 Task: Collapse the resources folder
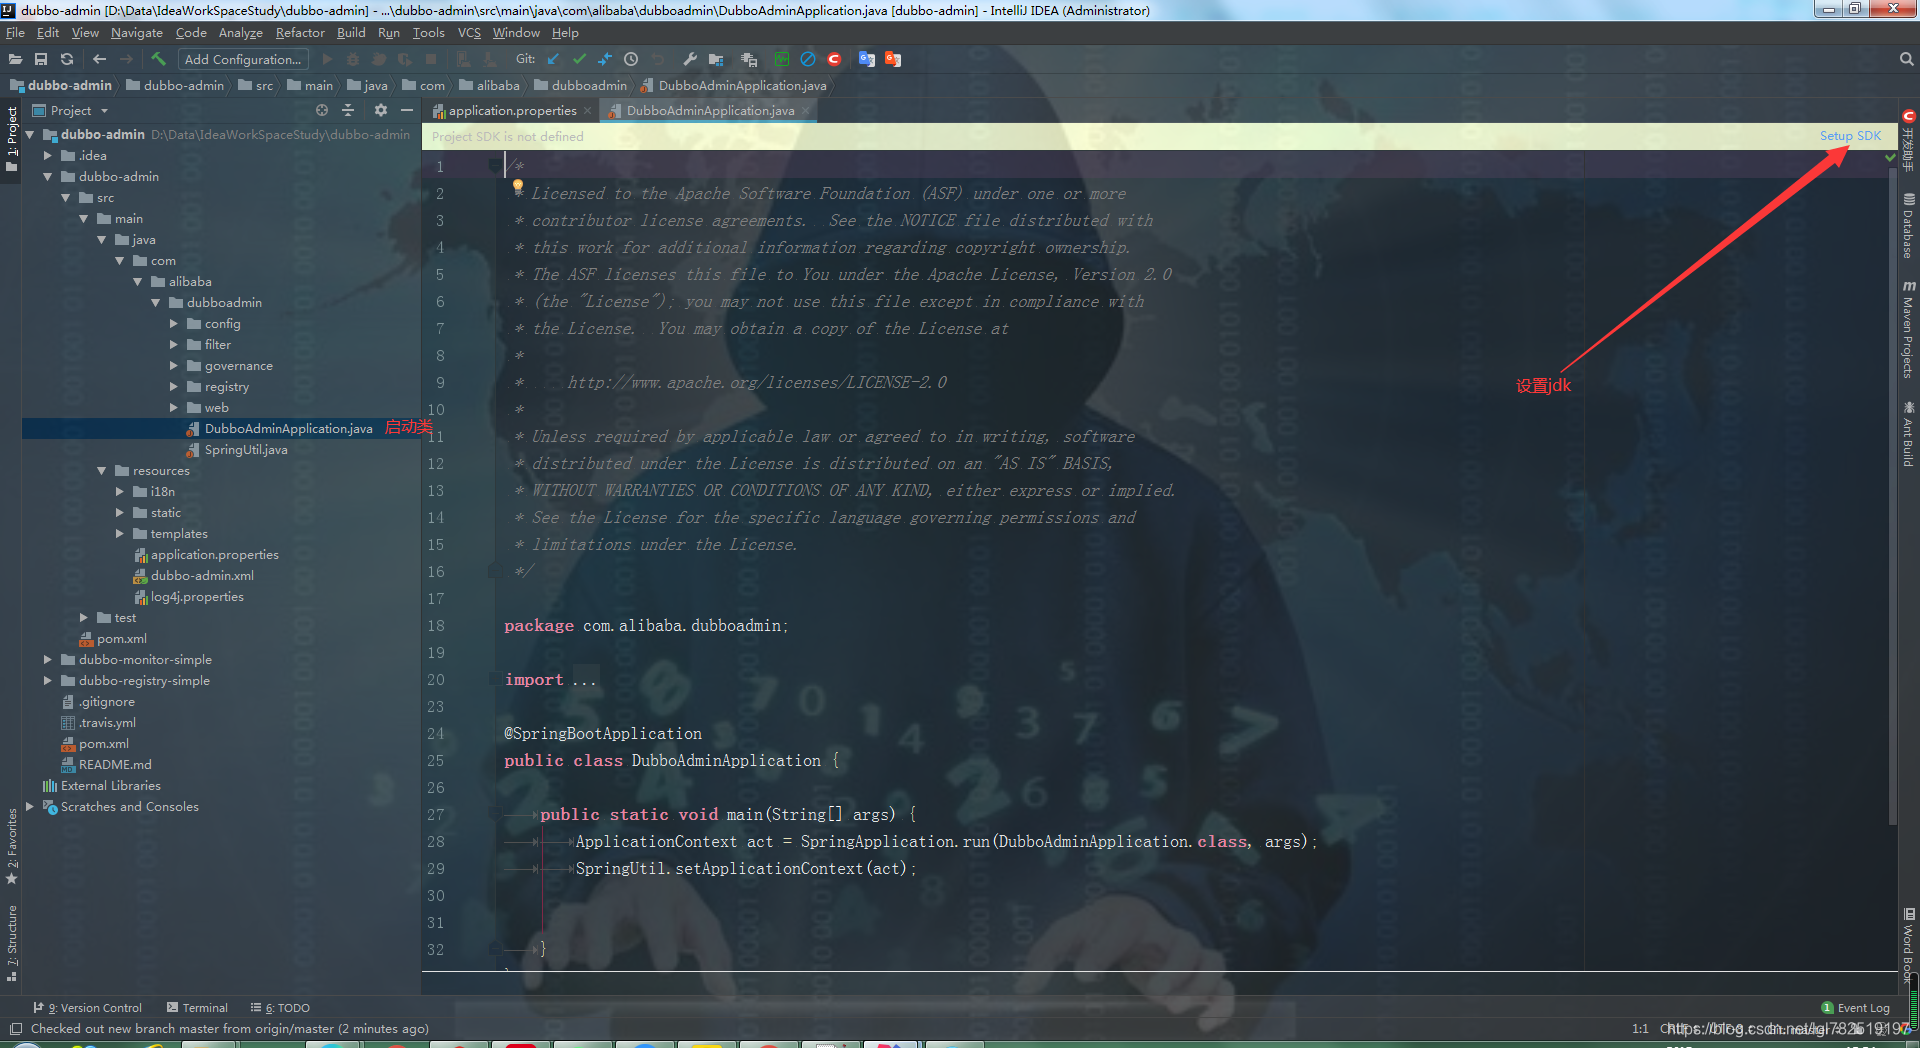coord(102,470)
